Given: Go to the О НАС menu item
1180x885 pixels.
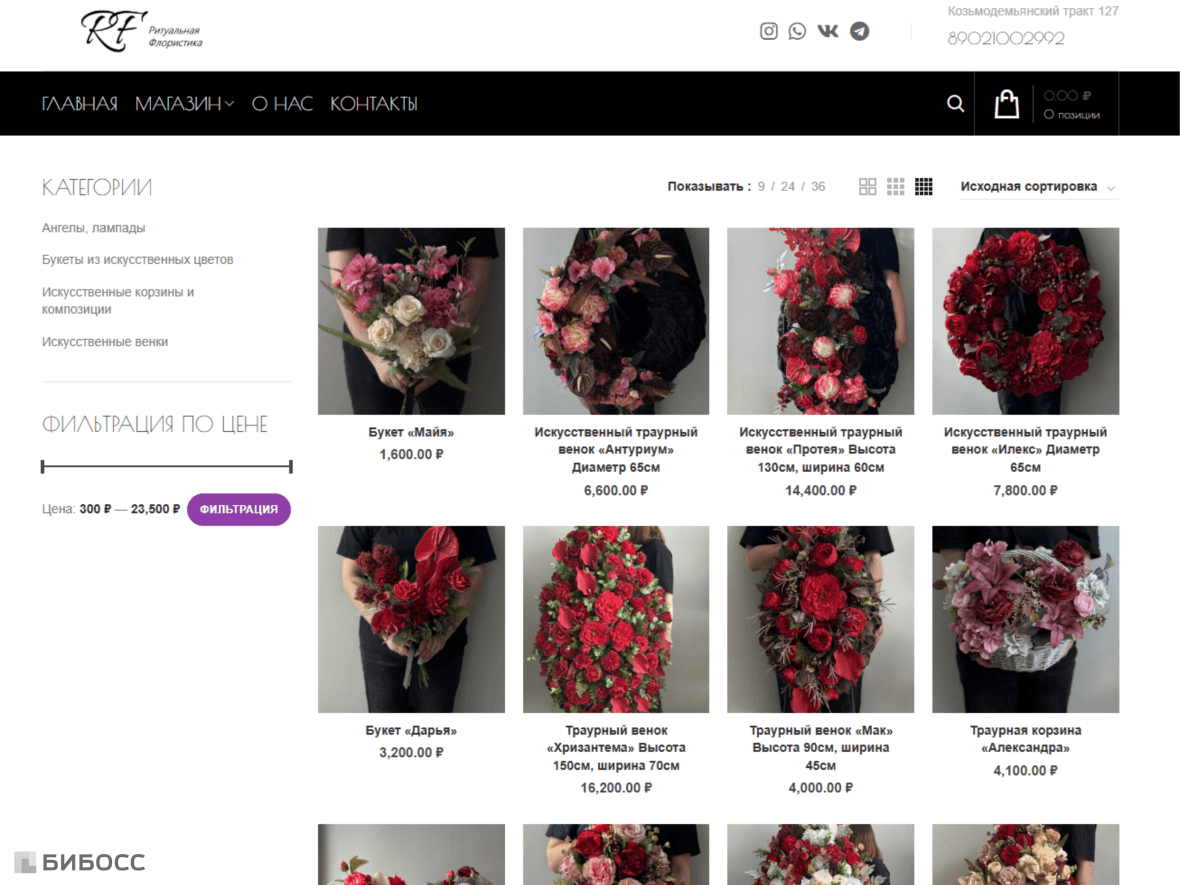Looking at the screenshot, I should point(282,104).
